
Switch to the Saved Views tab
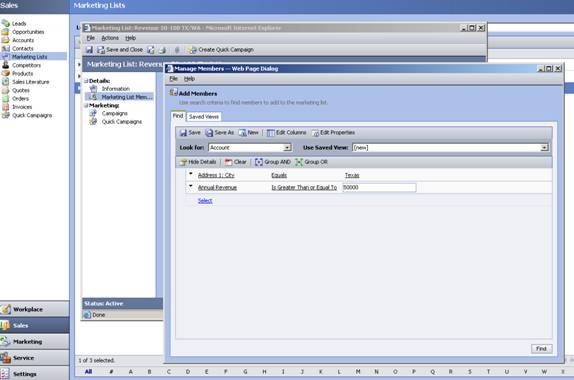pos(204,116)
